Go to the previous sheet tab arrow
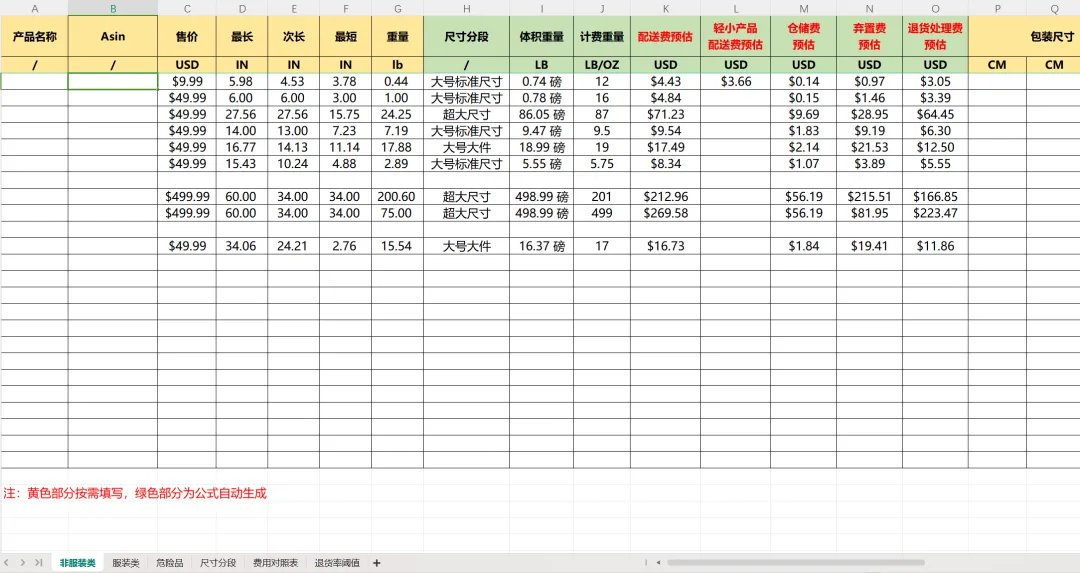Image resolution: width=1080 pixels, height=573 pixels. pos(6,563)
